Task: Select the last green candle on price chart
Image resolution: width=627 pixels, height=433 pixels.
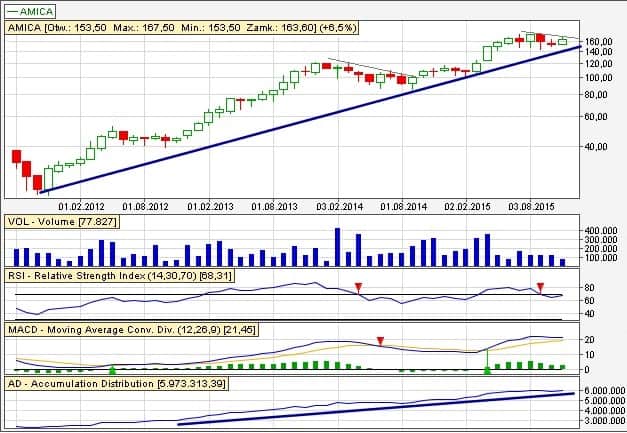Action: tap(562, 41)
